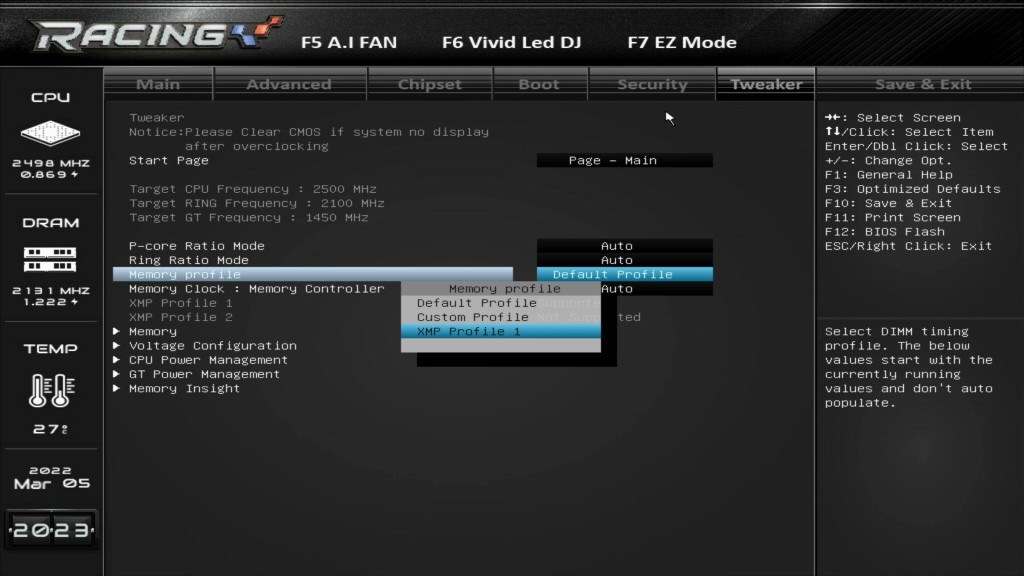
Task: Click the Mar 05 date display
Action: tap(52, 484)
